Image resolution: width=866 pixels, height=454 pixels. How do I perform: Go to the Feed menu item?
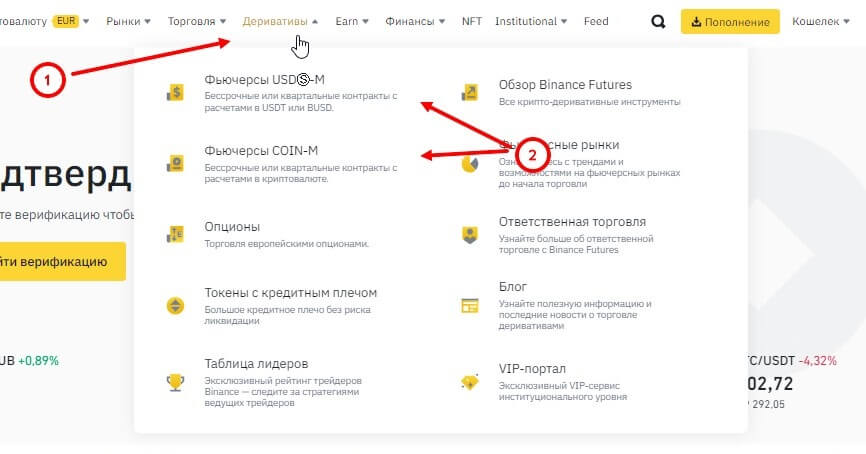click(x=595, y=21)
